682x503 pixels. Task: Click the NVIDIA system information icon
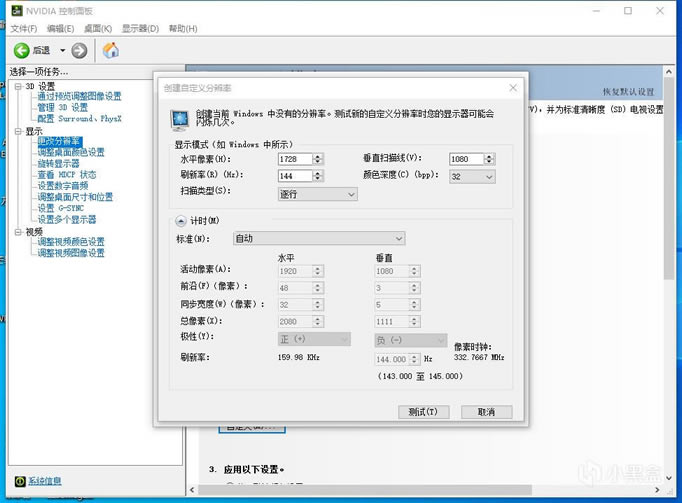[20, 481]
